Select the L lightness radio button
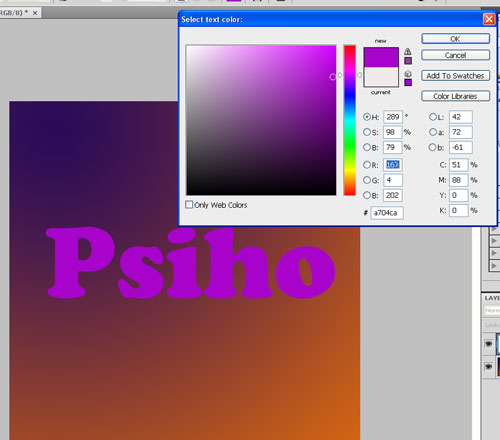Image resolution: width=500 pixels, height=440 pixels. point(433,117)
